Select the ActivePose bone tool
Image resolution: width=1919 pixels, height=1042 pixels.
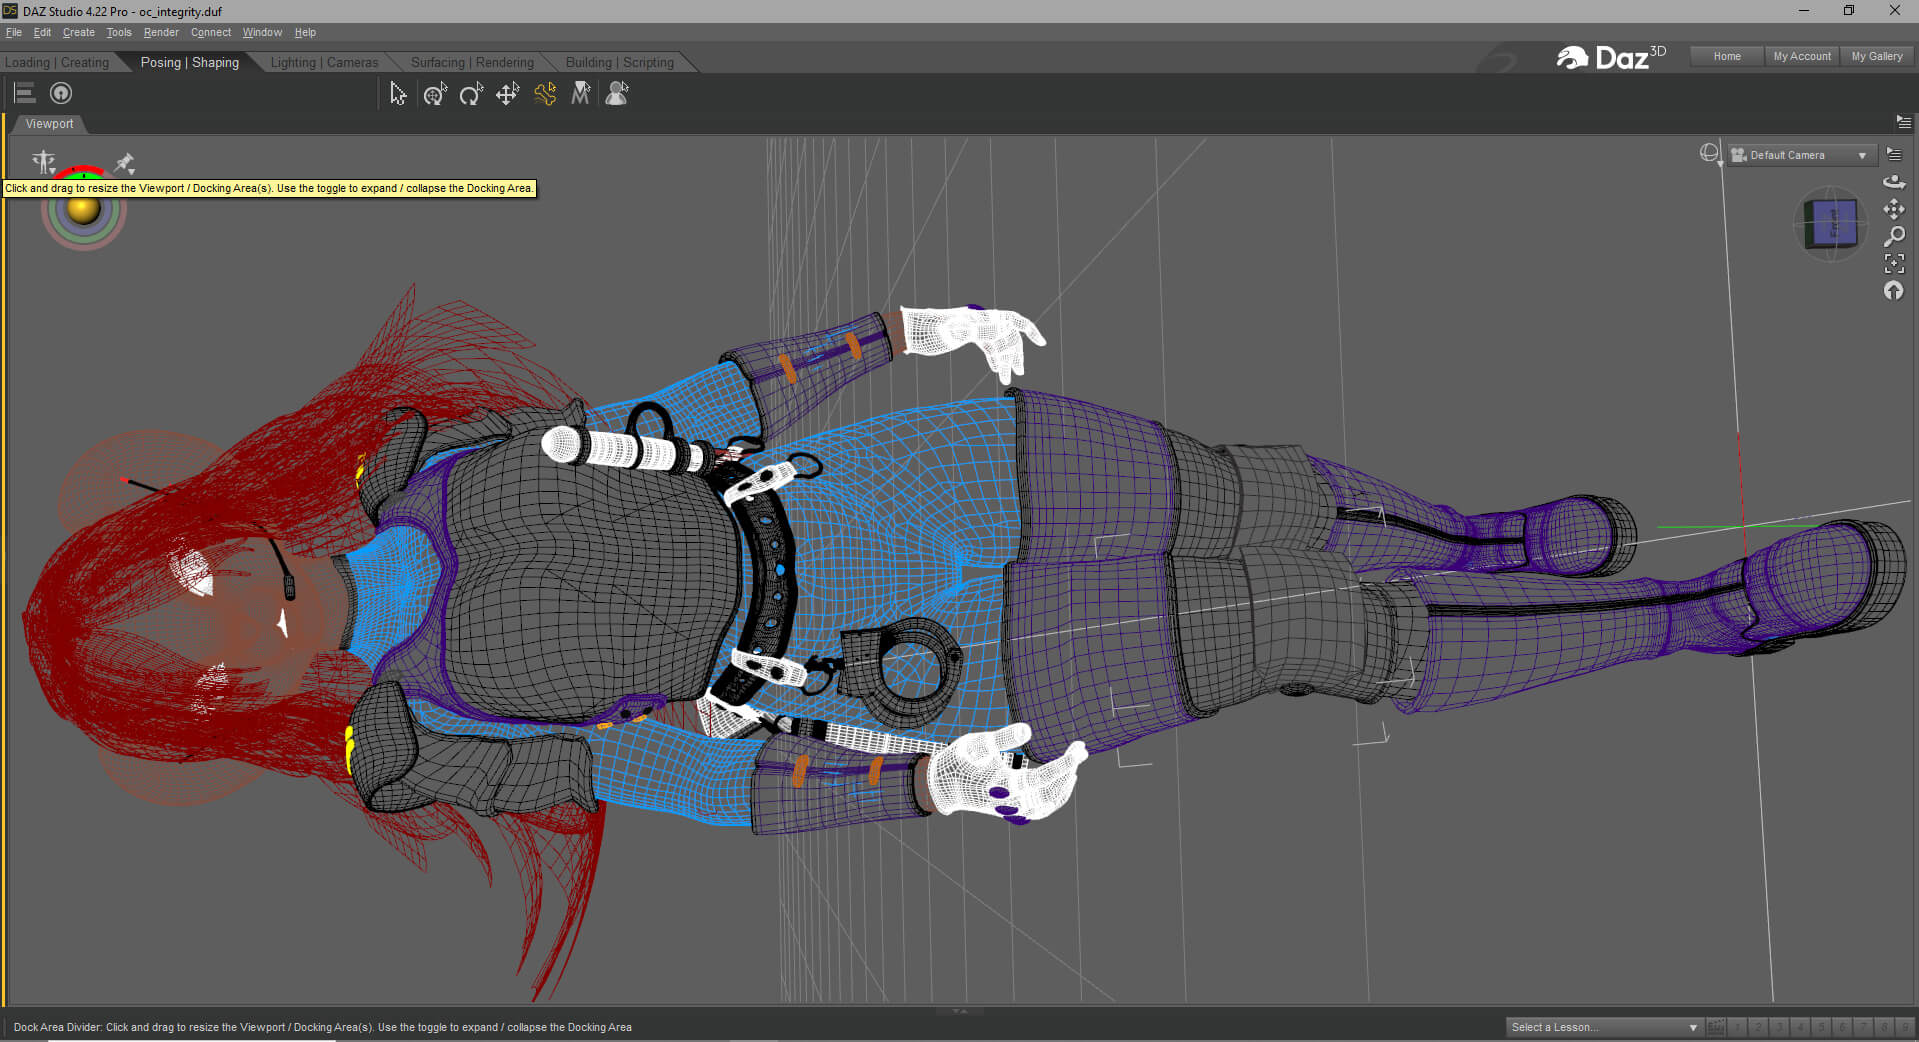(545, 94)
